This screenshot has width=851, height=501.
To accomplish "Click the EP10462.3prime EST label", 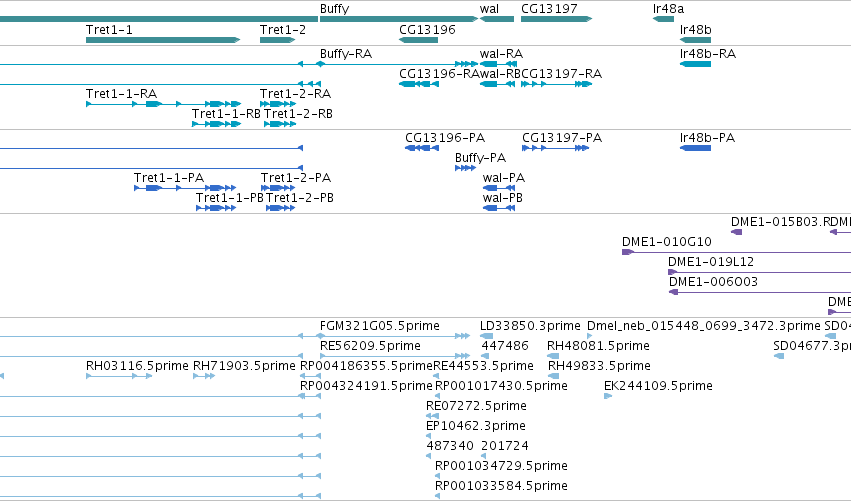I will [x=475, y=427].
